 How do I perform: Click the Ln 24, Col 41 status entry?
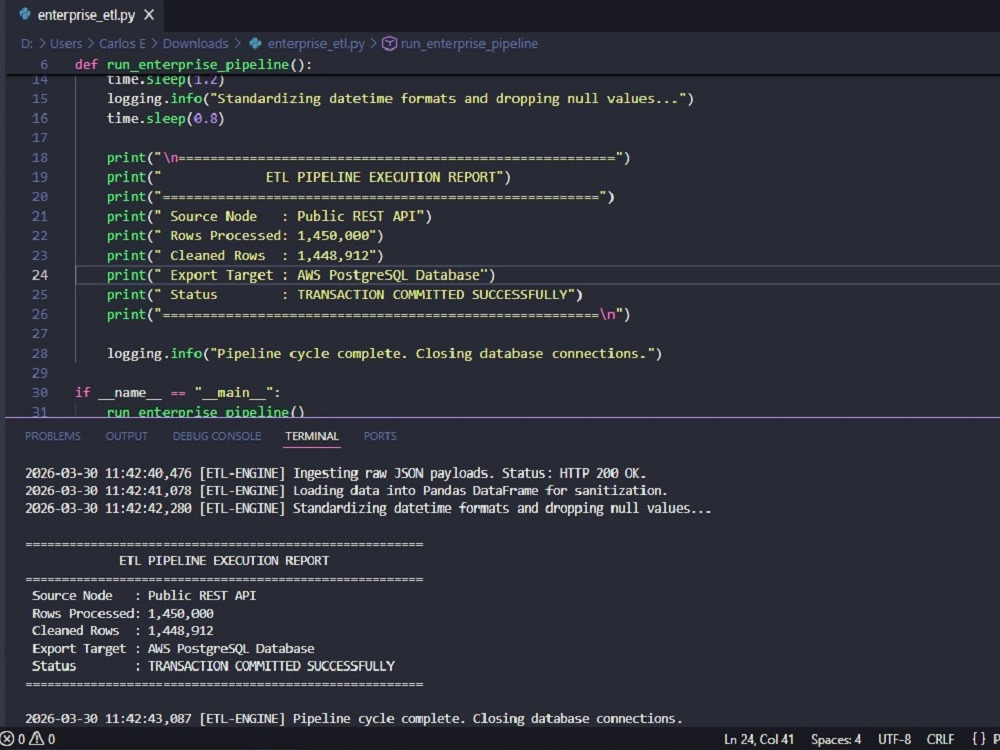[758, 739]
